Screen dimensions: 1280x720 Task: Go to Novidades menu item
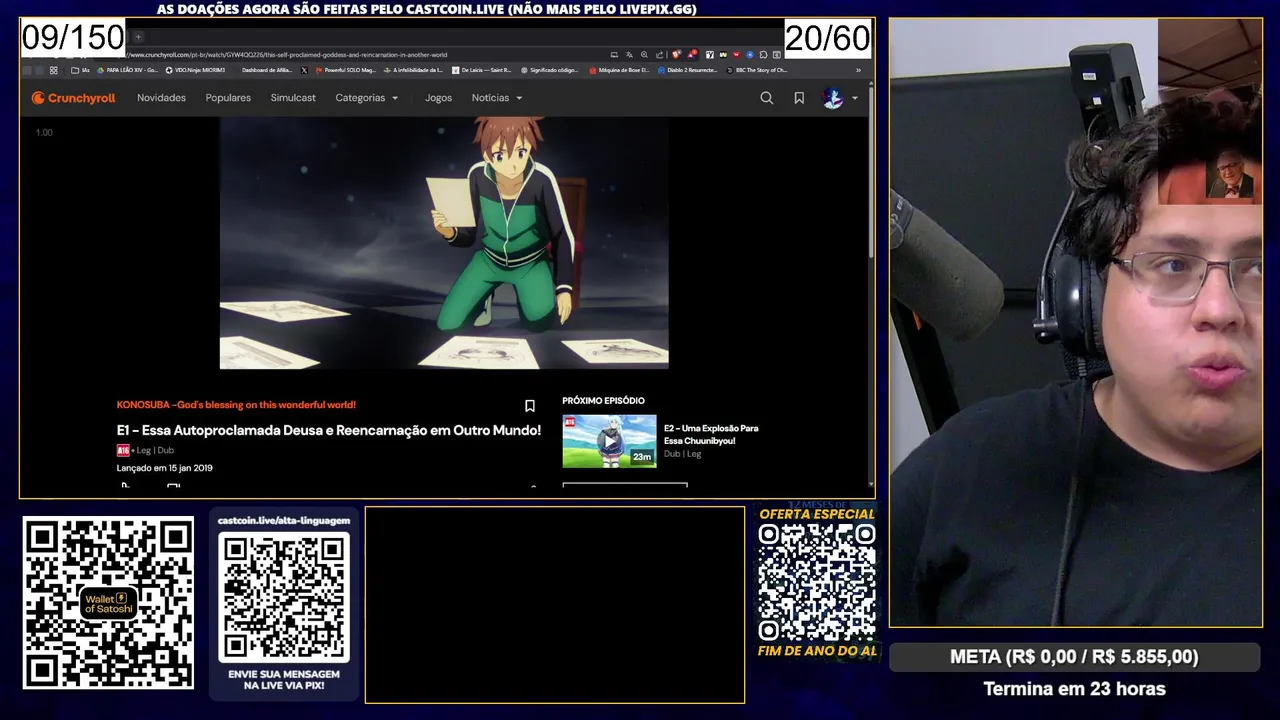[161, 98]
